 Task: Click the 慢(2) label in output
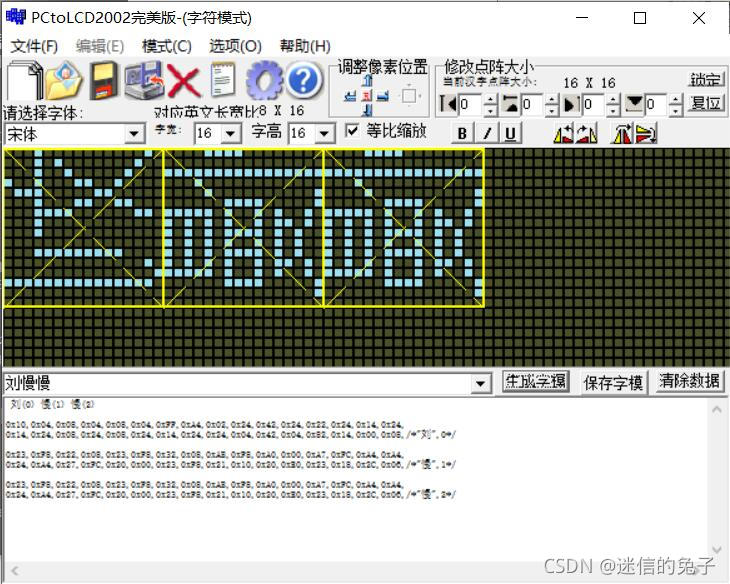tap(82, 404)
